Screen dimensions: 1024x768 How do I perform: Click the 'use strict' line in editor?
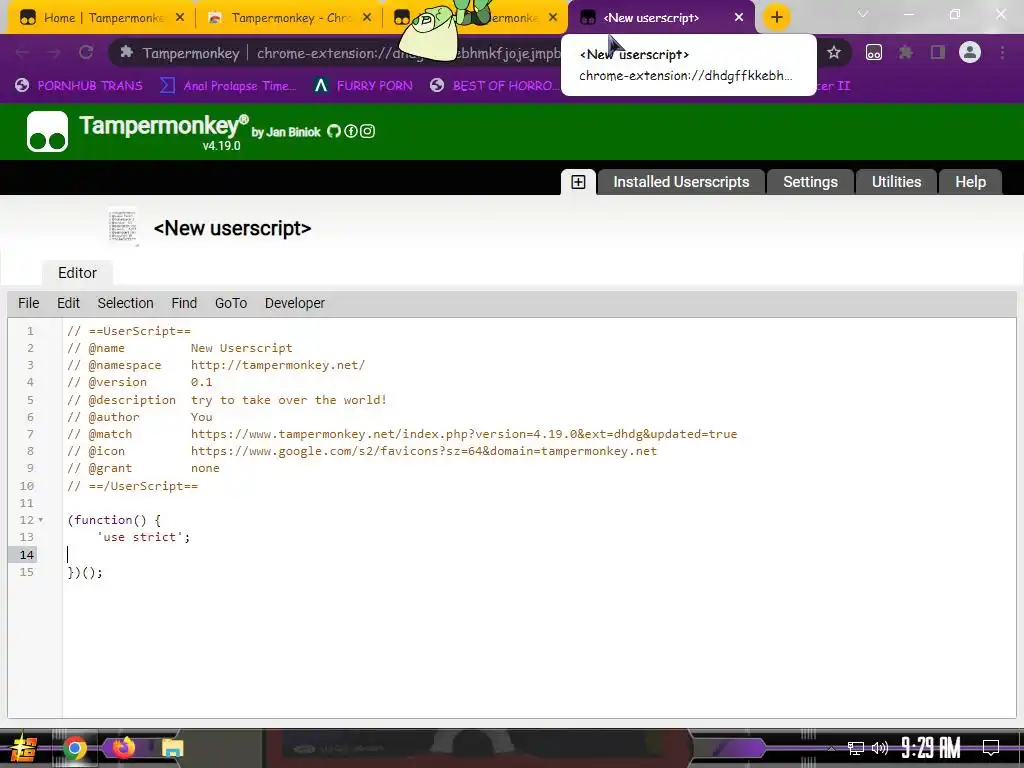point(143,537)
